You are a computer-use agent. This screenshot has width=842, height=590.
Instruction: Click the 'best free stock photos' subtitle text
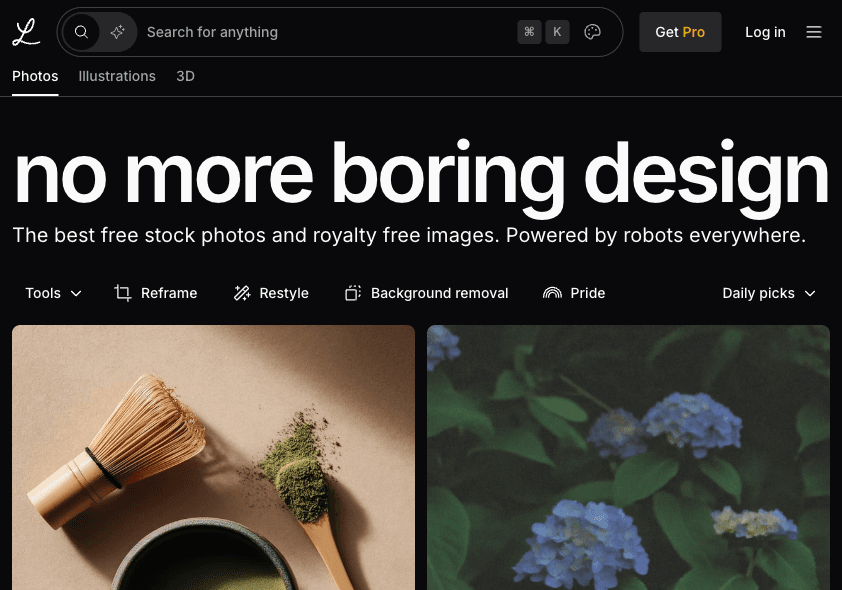click(x=409, y=235)
